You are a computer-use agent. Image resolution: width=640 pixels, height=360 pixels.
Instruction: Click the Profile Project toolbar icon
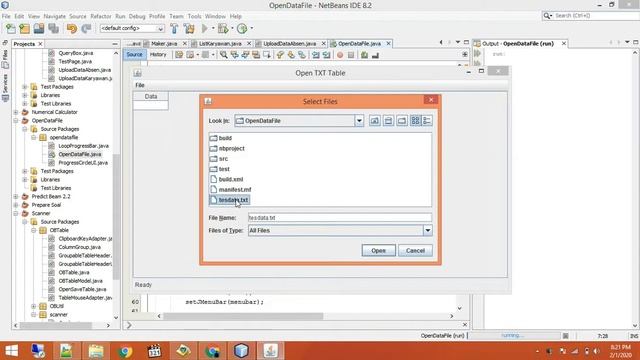(242, 29)
